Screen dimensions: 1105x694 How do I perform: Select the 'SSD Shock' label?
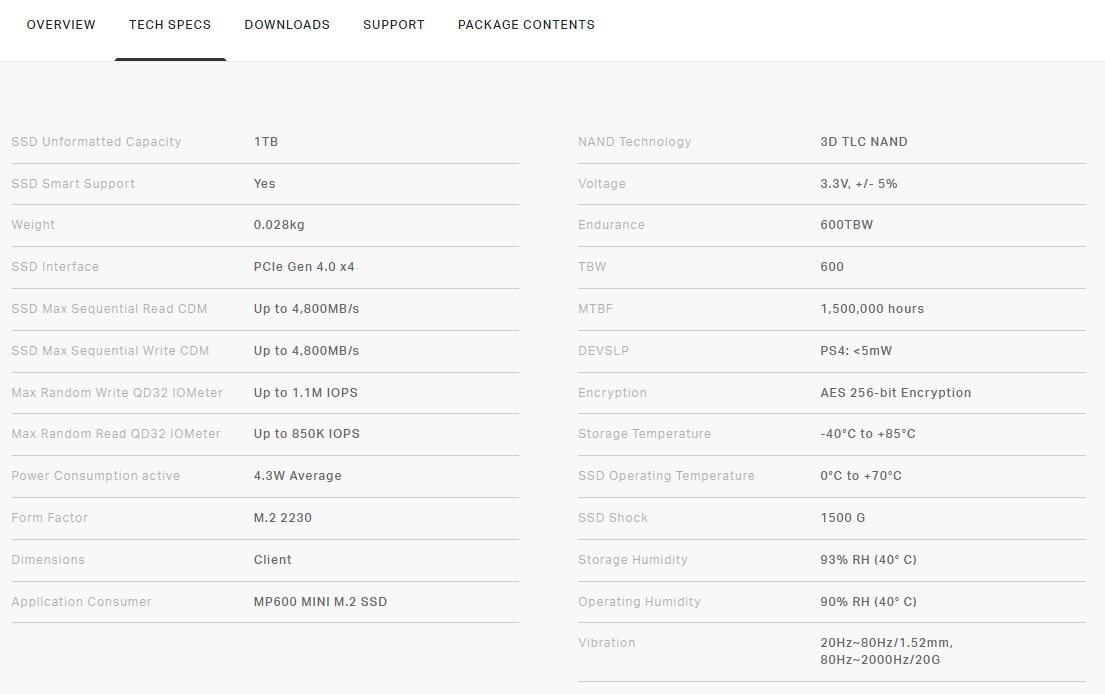tap(612, 518)
